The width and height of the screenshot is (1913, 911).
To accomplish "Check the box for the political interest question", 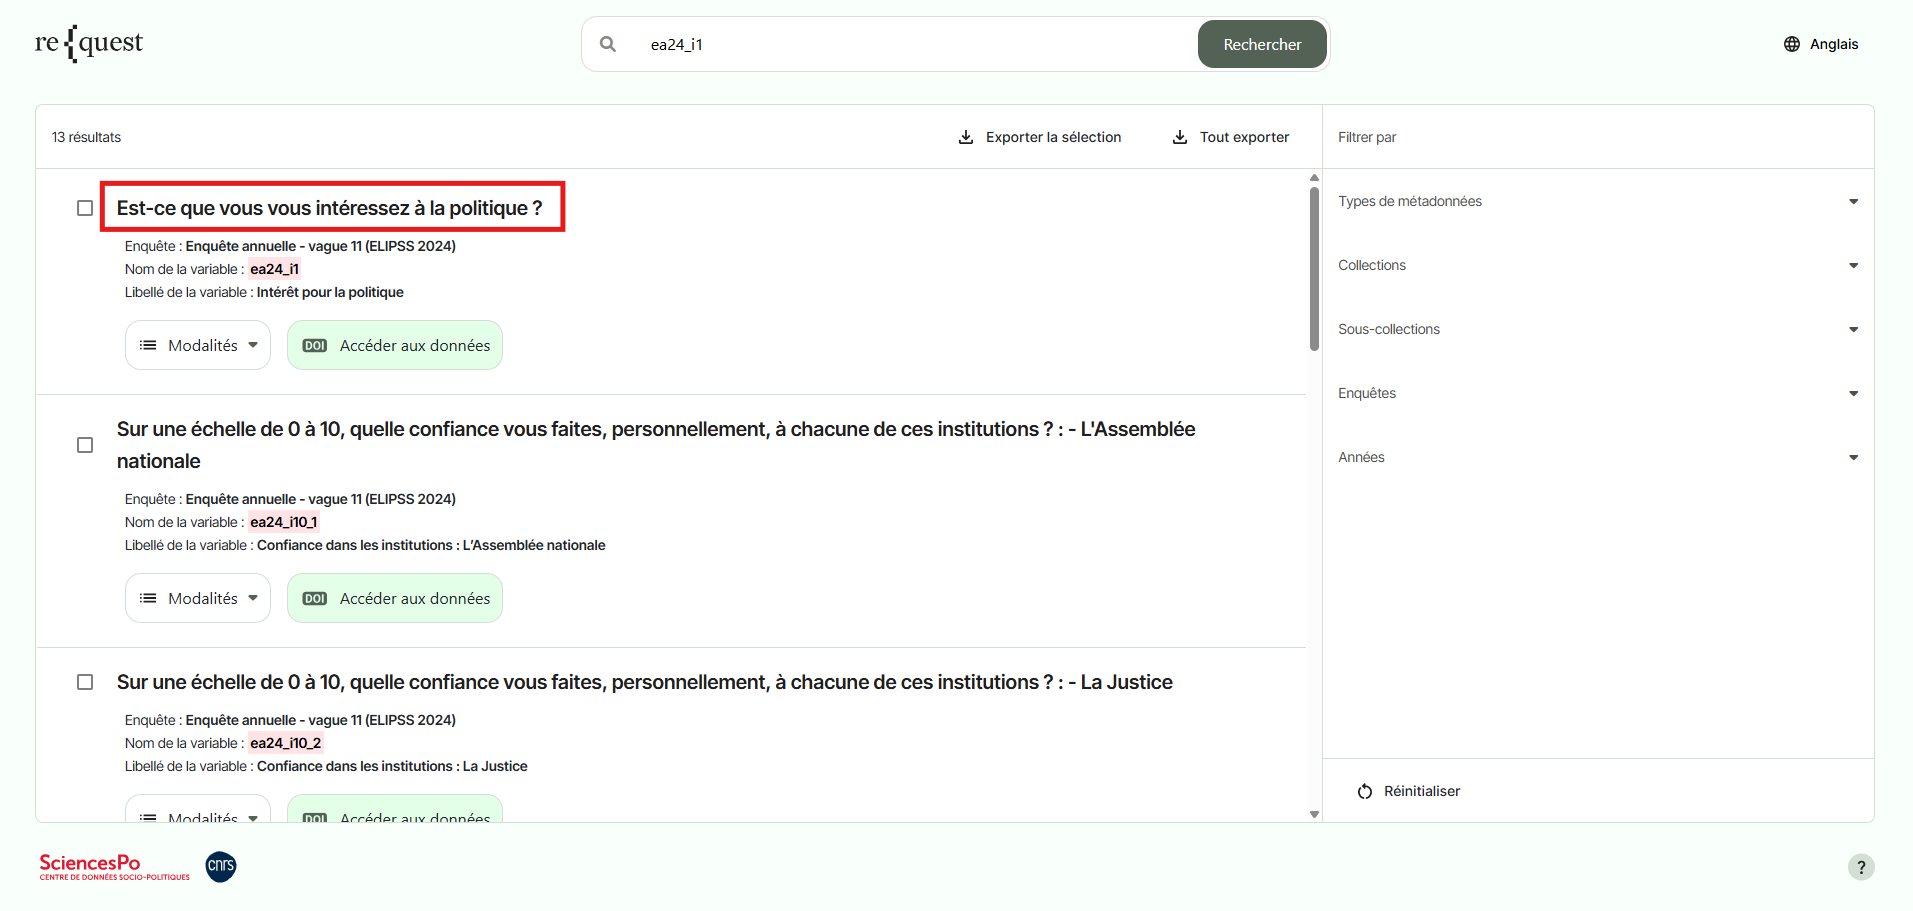I will pos(85,208).
